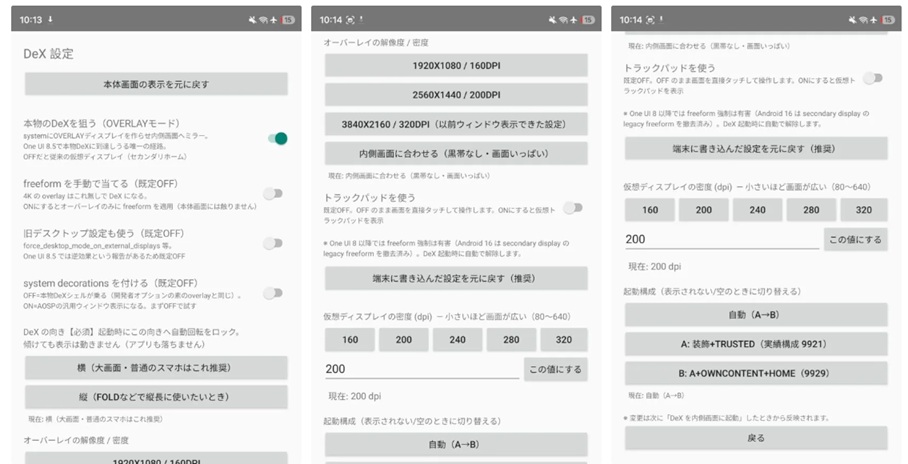Tap mute icon in left screen status bar
The image size is (908, 464).
tap(253, 20)
